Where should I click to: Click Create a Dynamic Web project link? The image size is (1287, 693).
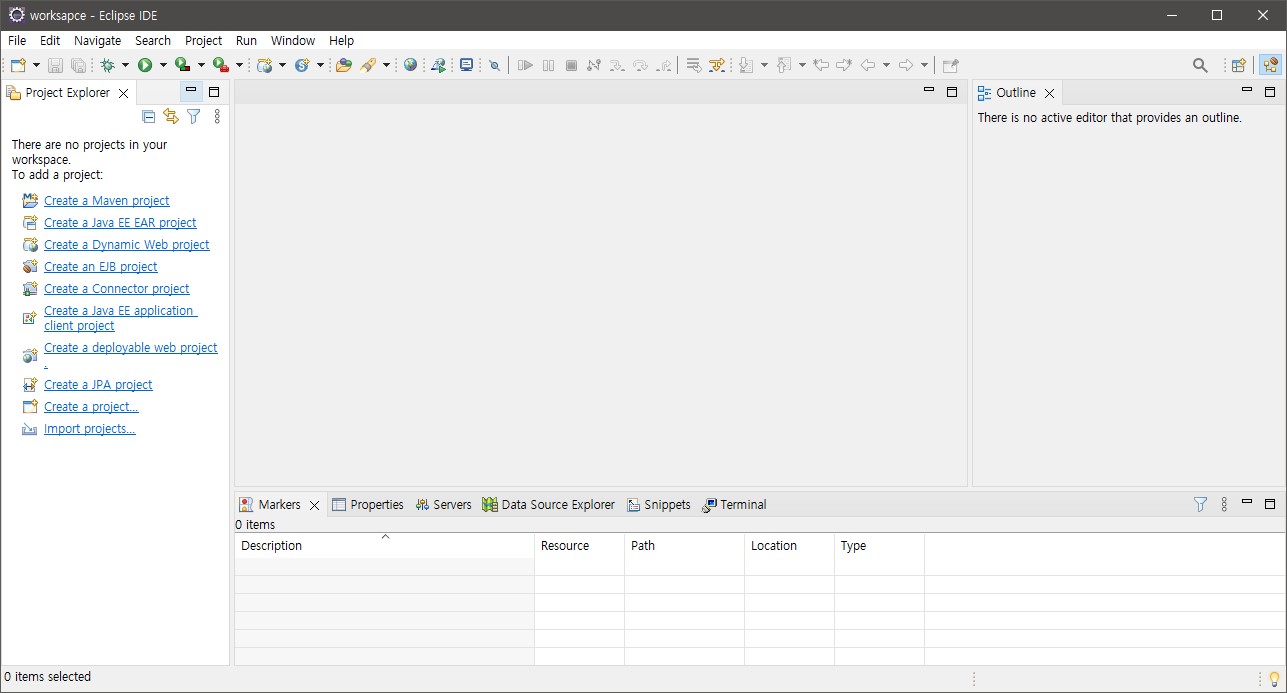(127, 245)
